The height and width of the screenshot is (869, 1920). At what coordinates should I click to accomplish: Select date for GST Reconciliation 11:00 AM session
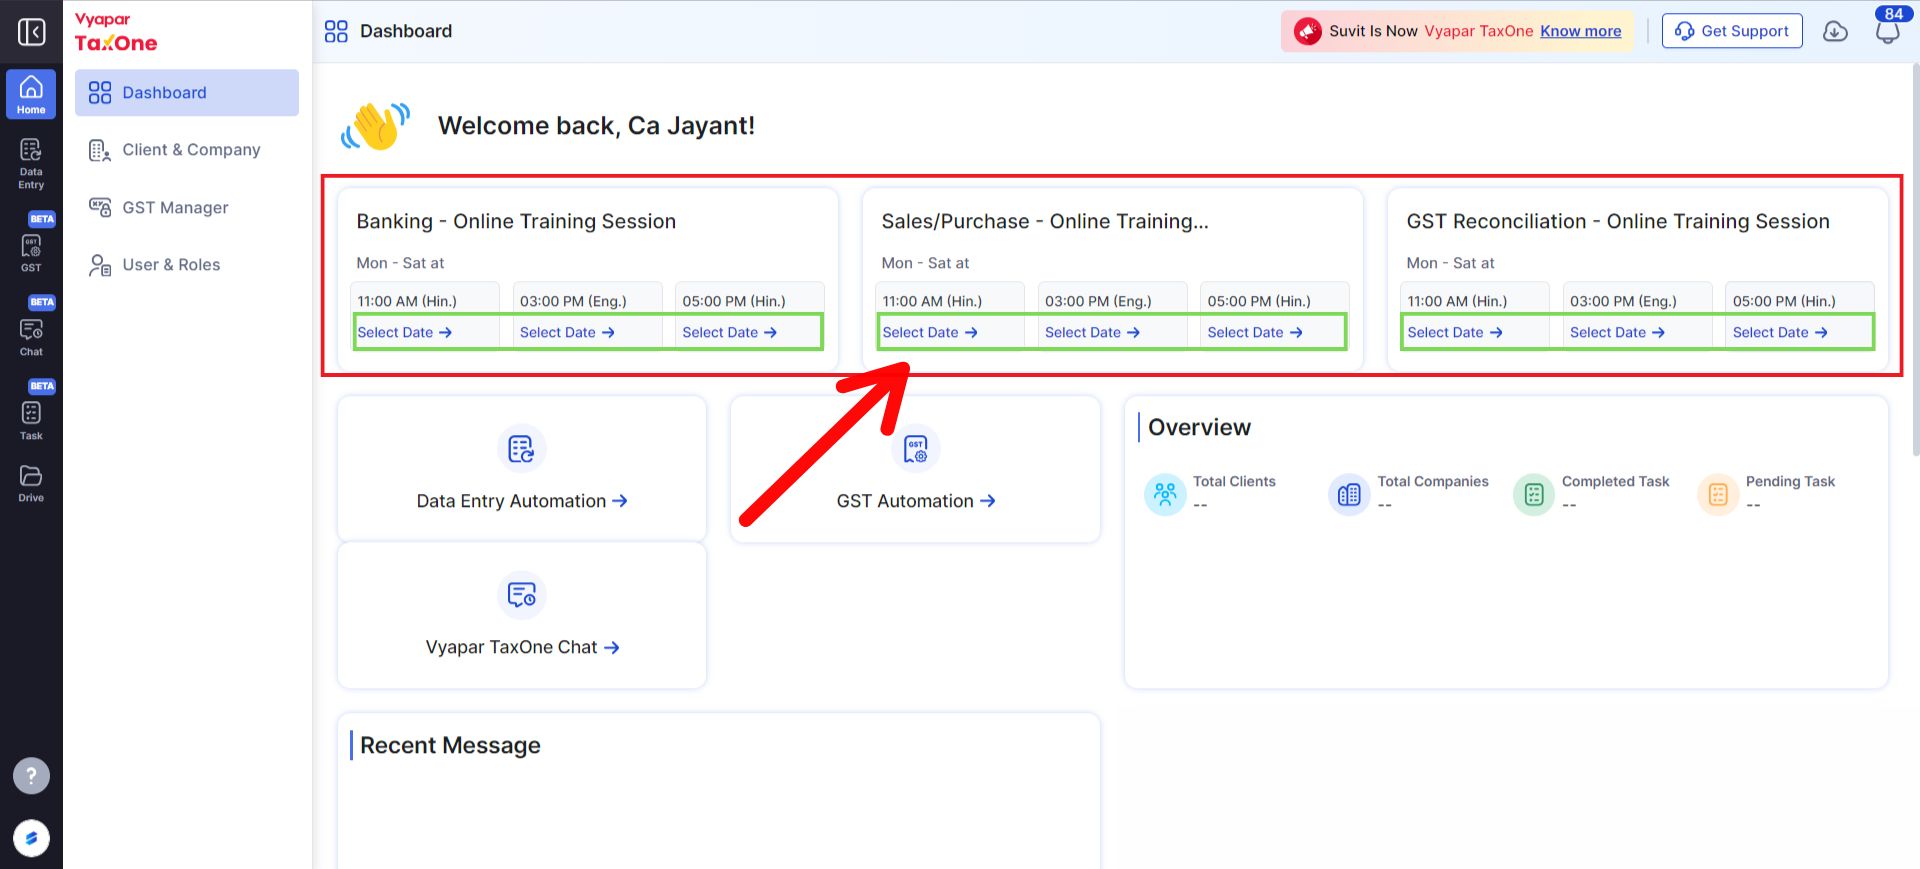(x=1455, y=332)
